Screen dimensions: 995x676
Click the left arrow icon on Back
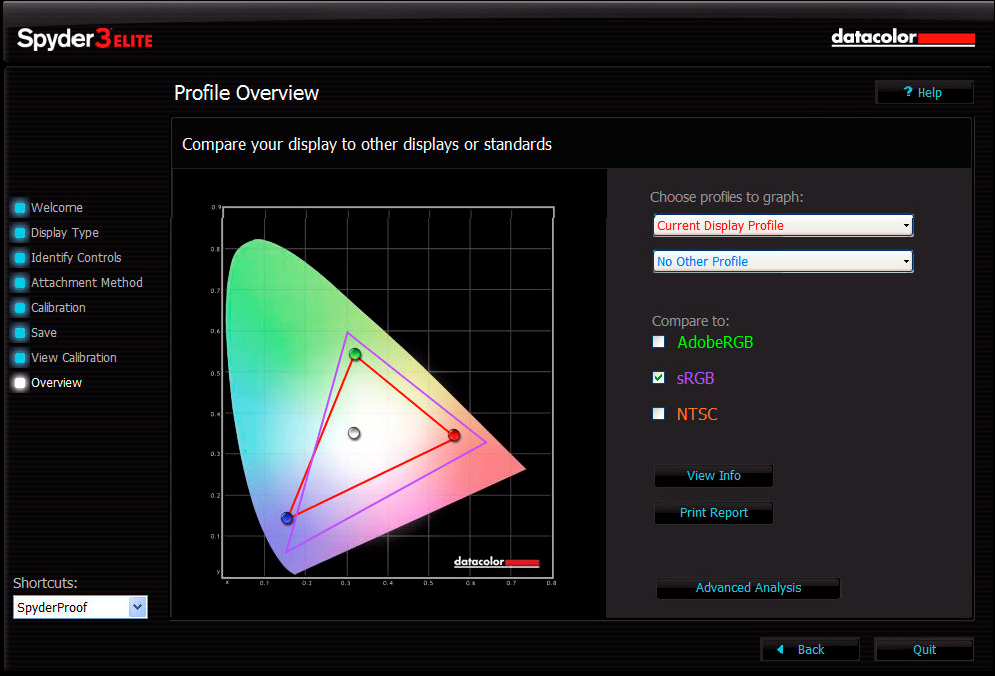[781, 649]
